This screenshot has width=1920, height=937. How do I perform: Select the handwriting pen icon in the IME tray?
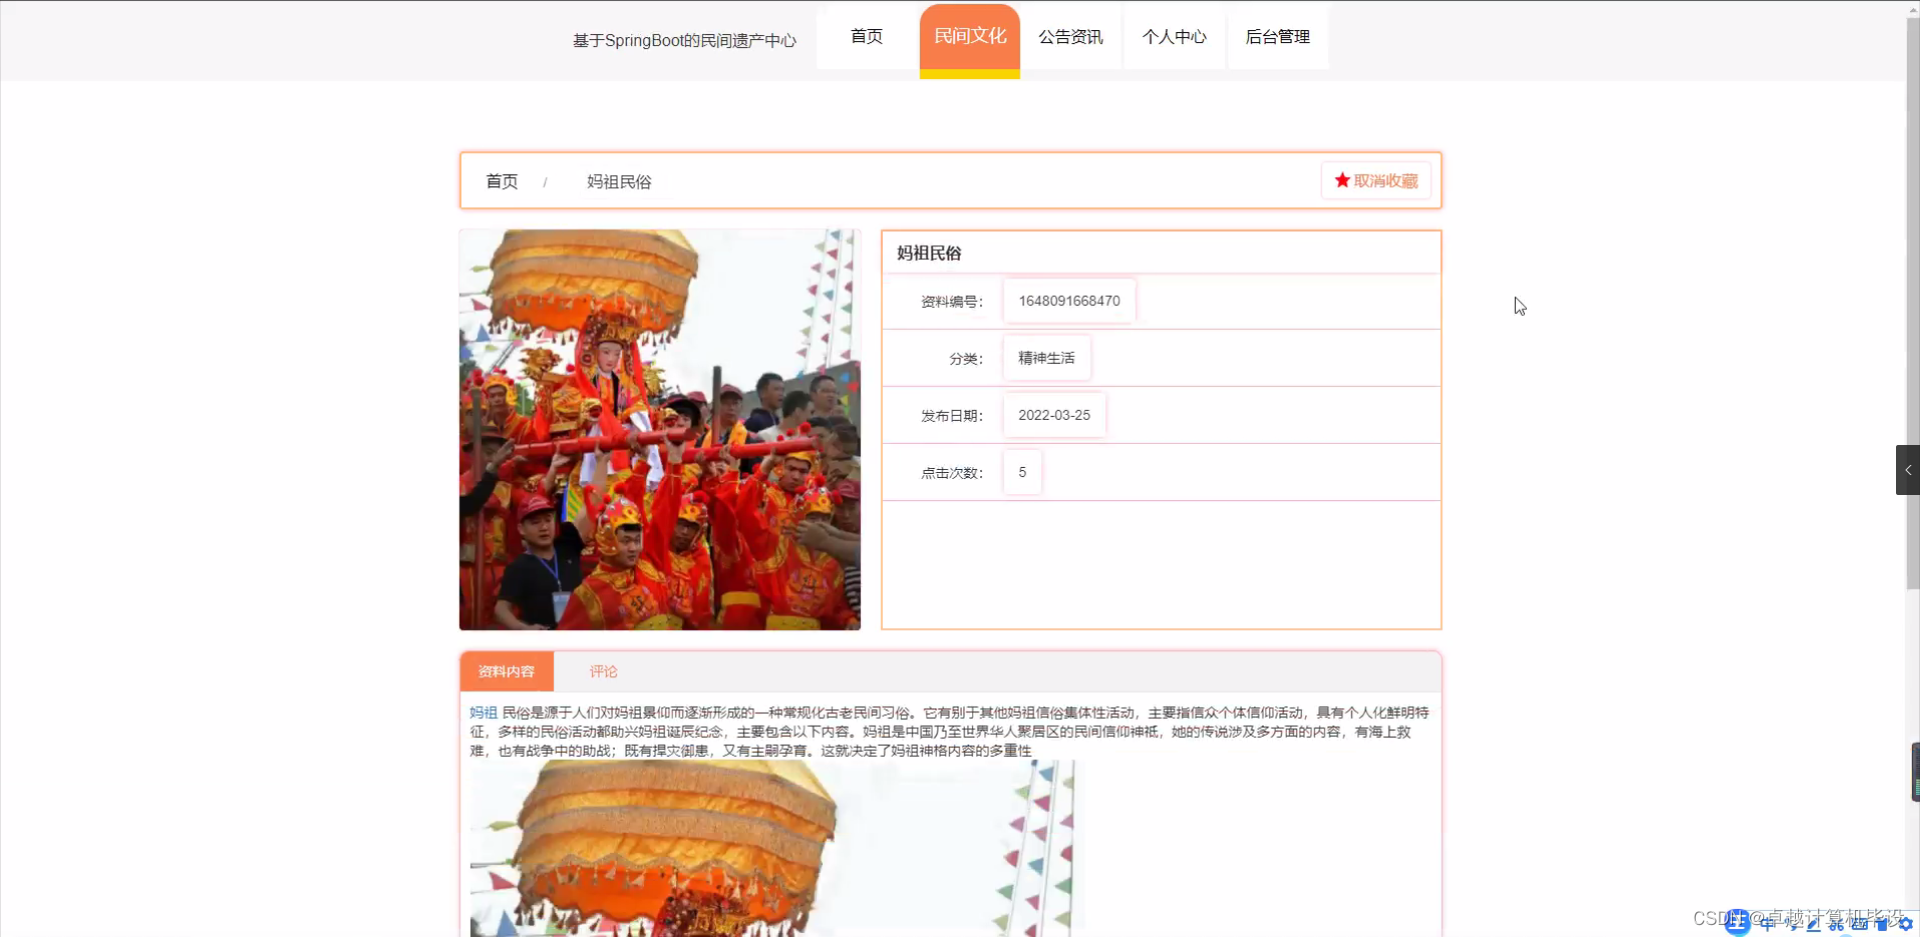click(x=1812, y=925)
